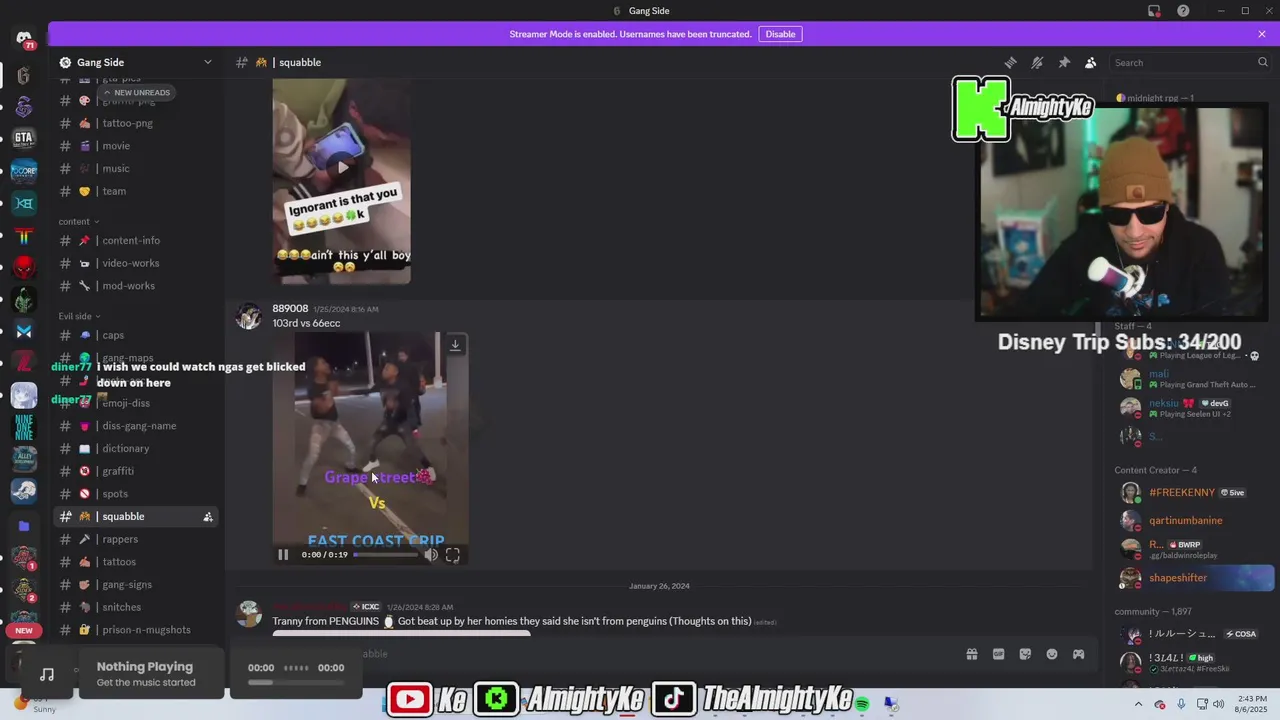The height and width of the screenshot is (720, 1280).
Task: Seek in the video progress bar
Action: (386, 554)
